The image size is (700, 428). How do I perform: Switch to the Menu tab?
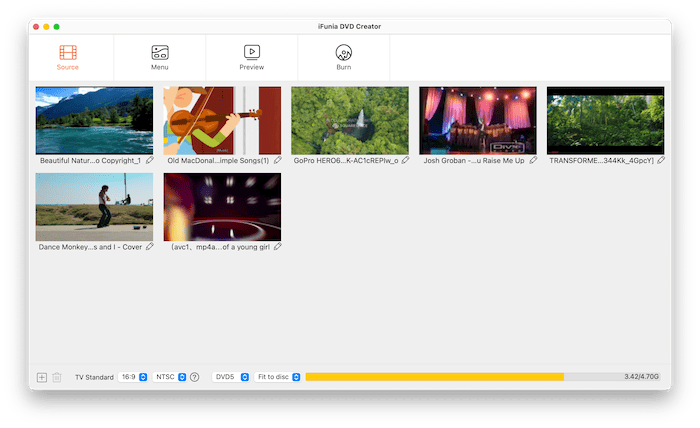tap(160, 57)
